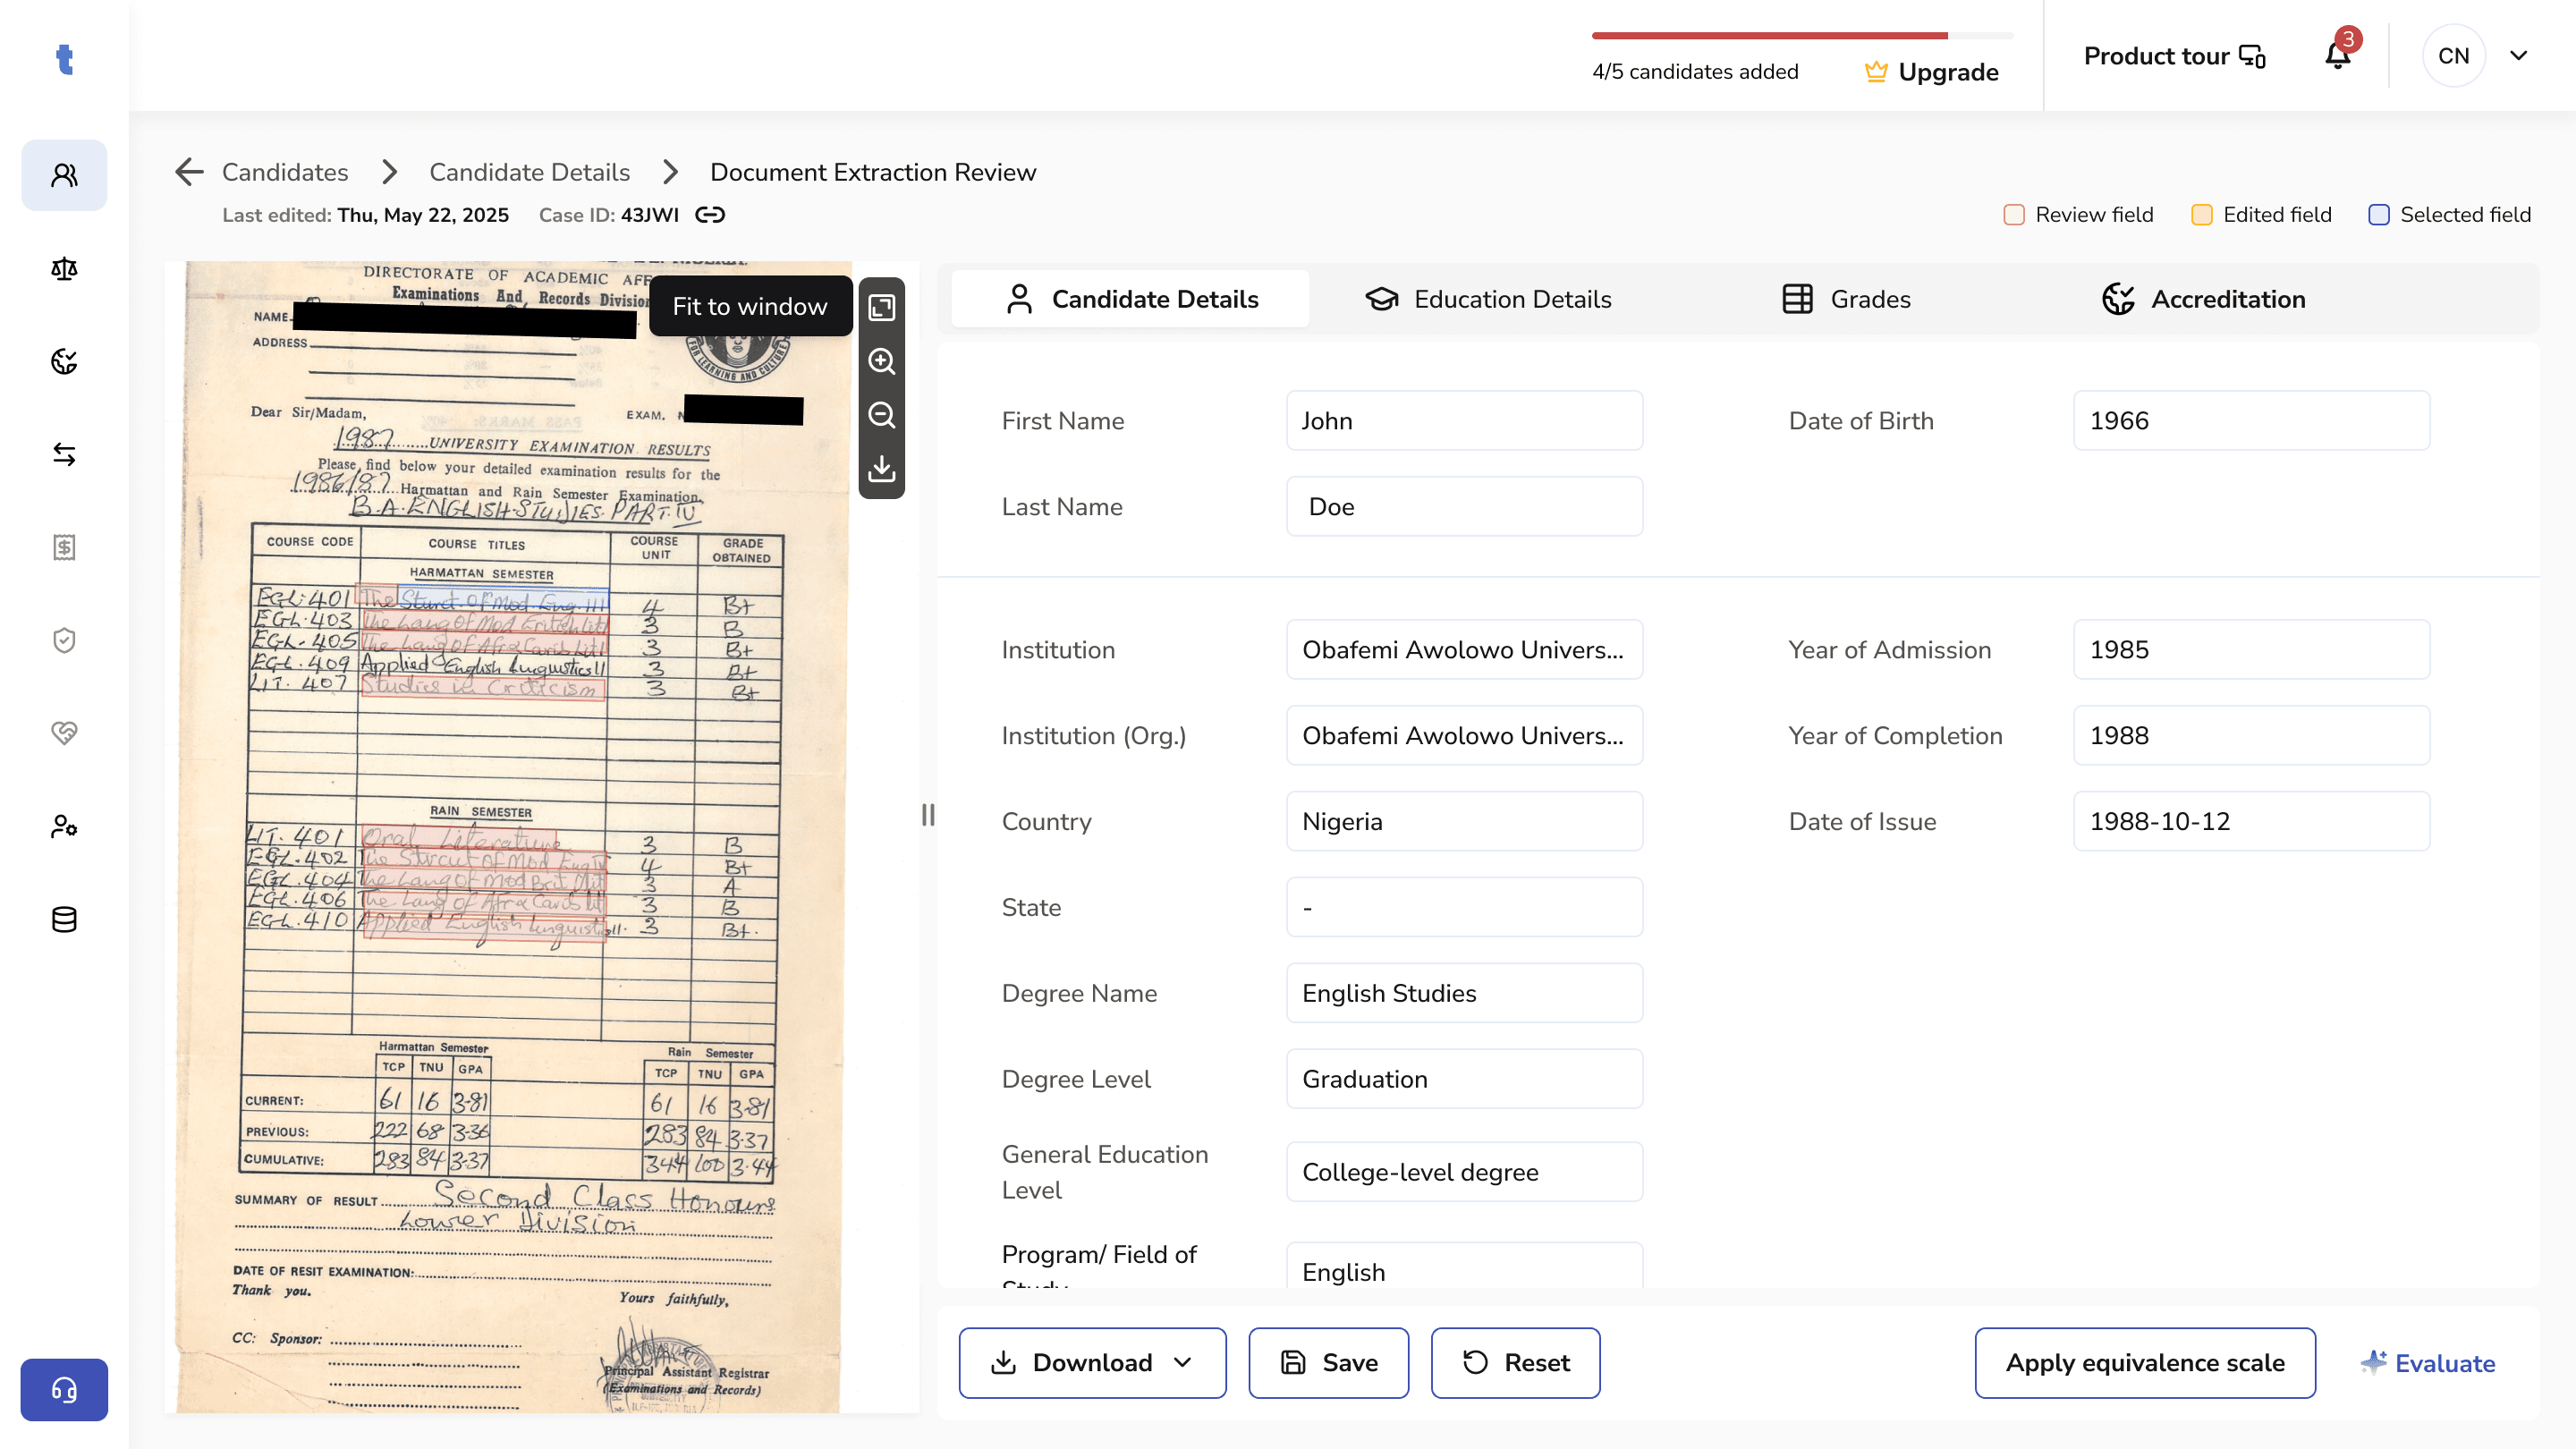Click the zoom out magnifier icon
2576x1449 pixels.
coord(881,415)
